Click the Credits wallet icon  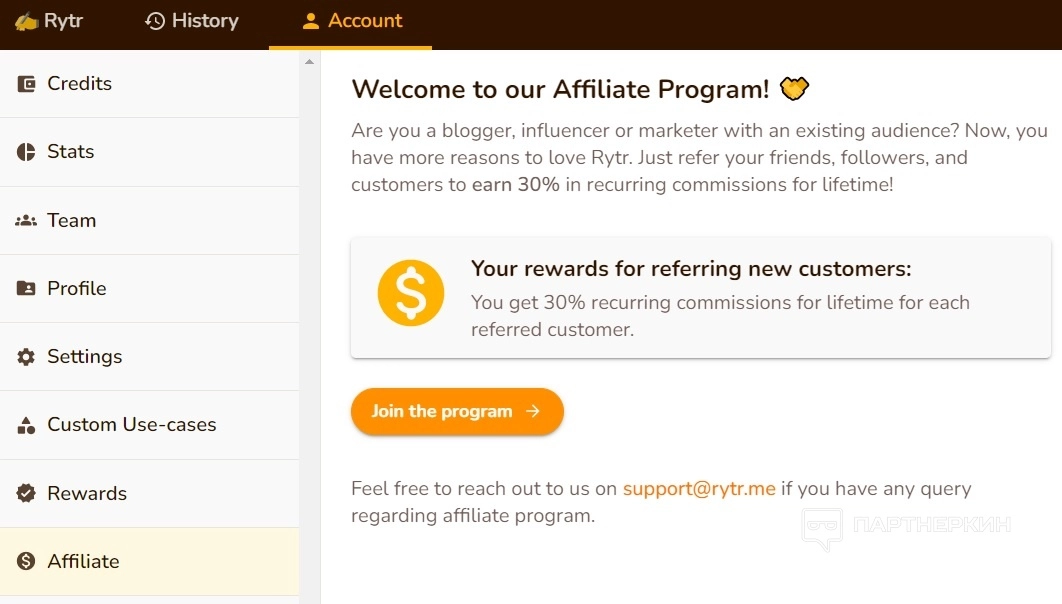pyautogui.click(x=27, y=84)
